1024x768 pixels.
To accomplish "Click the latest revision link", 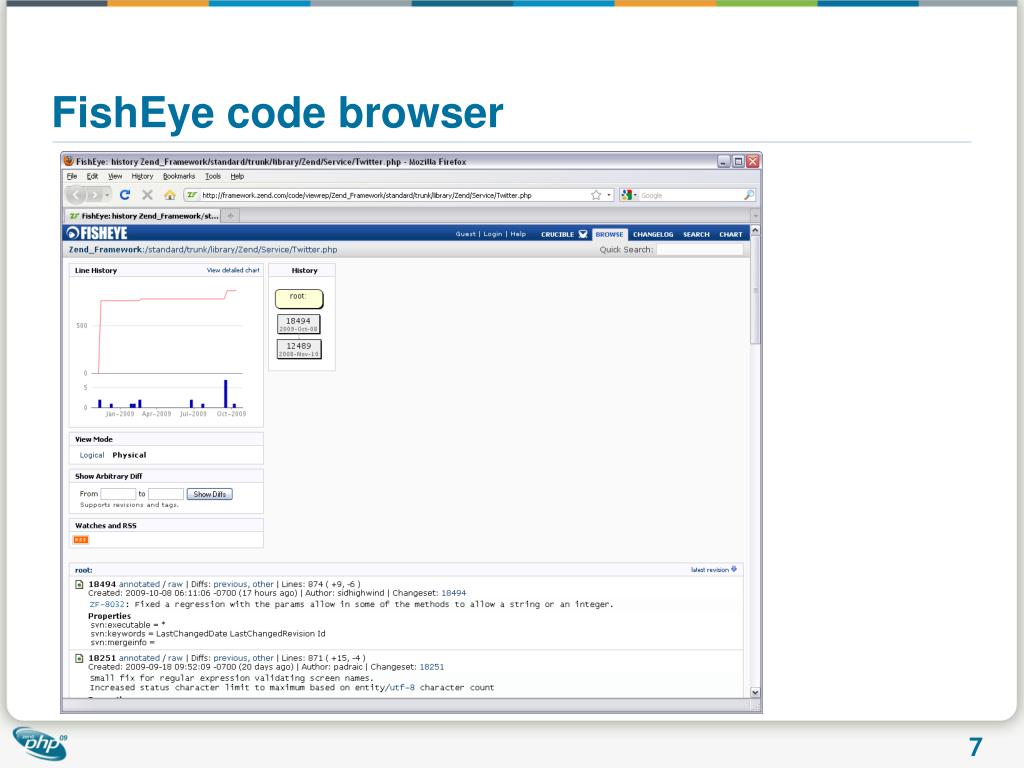I will click(x=709, y=569).
